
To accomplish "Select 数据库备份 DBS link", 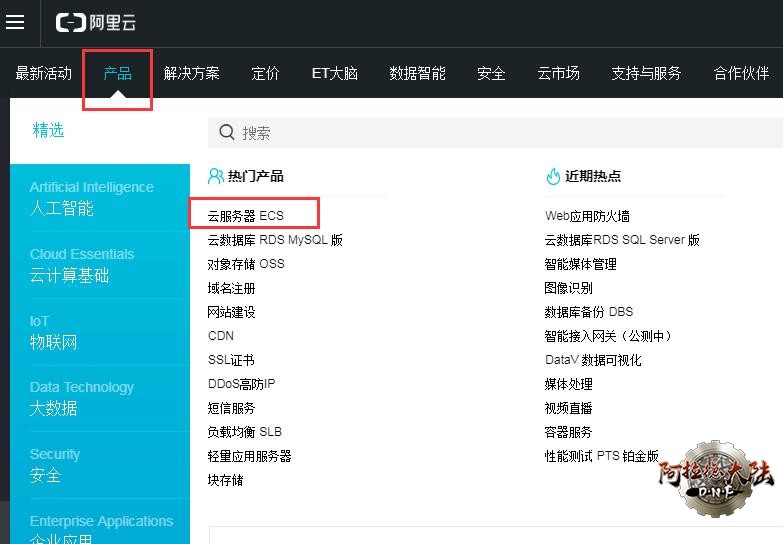I will click(x=588, y=312).
